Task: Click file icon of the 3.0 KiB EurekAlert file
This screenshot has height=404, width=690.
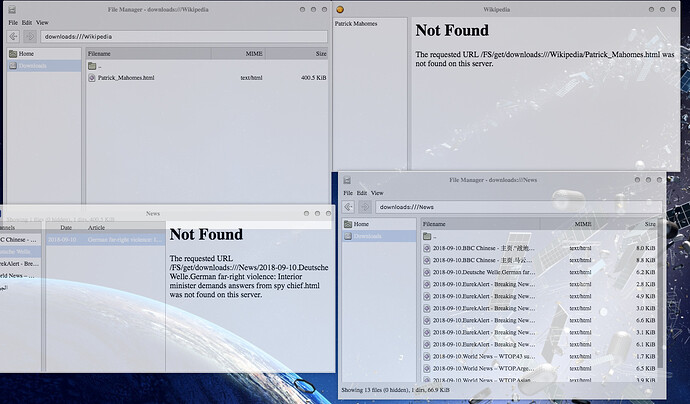Action: point(426,309)
